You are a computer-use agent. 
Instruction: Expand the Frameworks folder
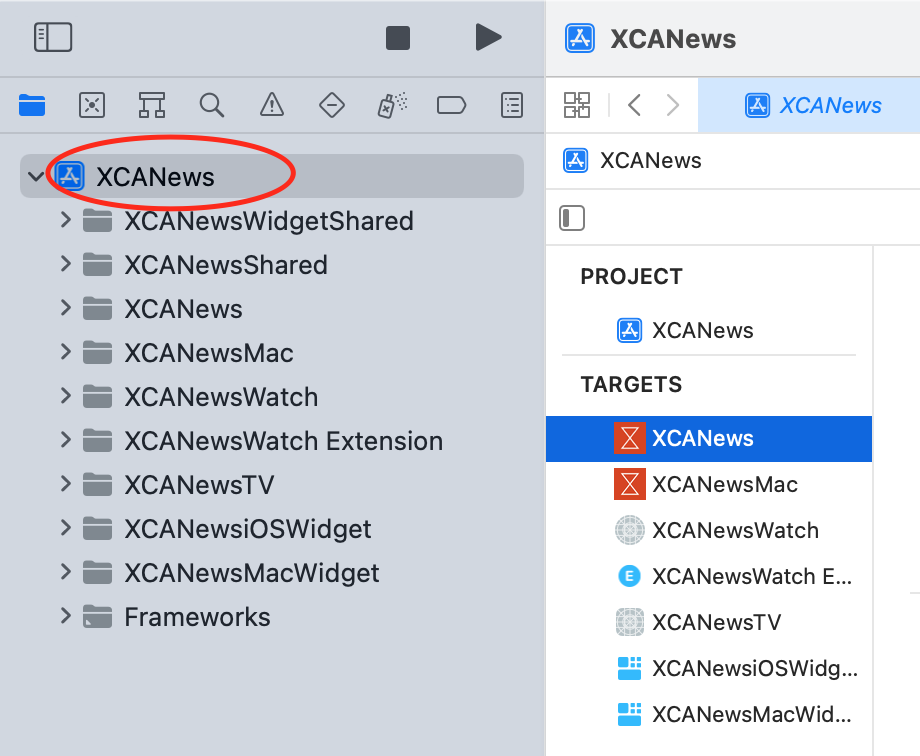66,616
